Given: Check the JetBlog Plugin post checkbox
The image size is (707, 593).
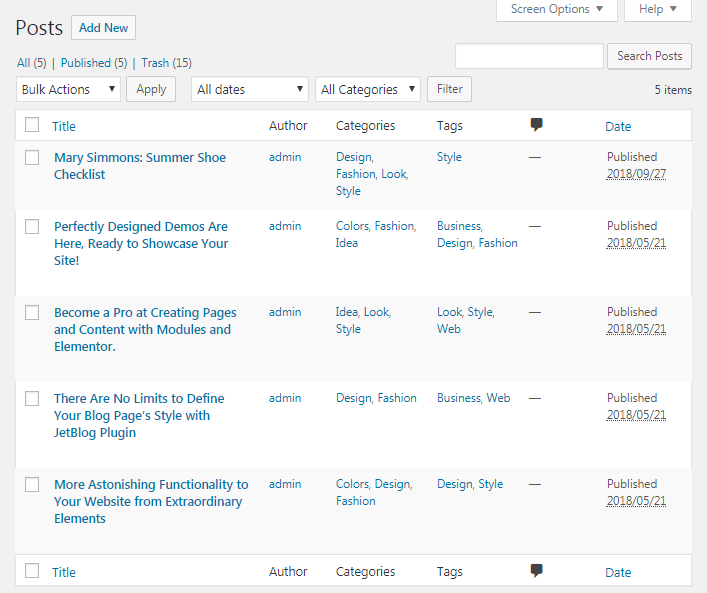Looking at the screenshot, I should 32,399.
